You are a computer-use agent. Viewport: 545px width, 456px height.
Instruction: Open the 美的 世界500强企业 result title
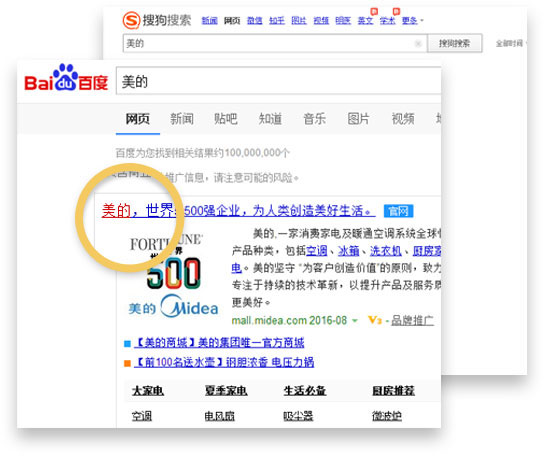tap(238, 211)
